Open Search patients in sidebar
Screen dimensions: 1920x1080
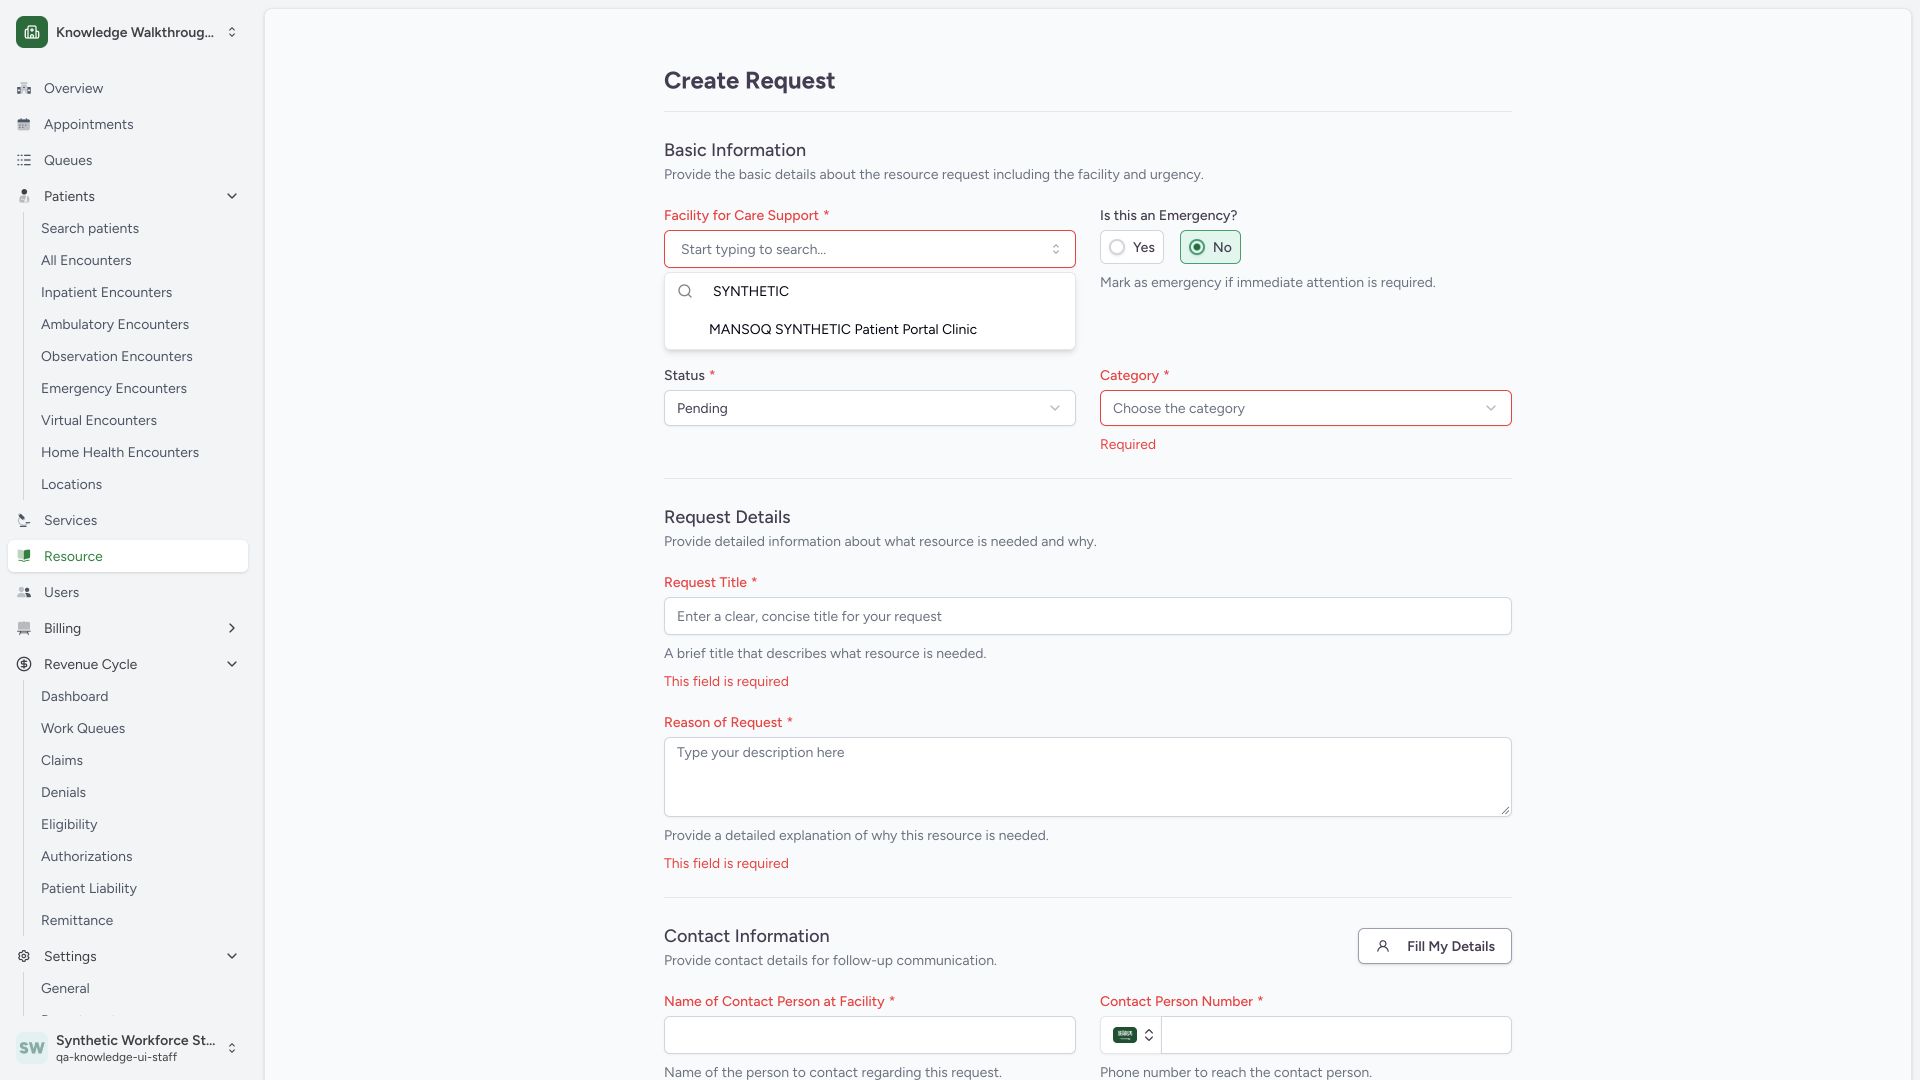[x=90, y=228]
